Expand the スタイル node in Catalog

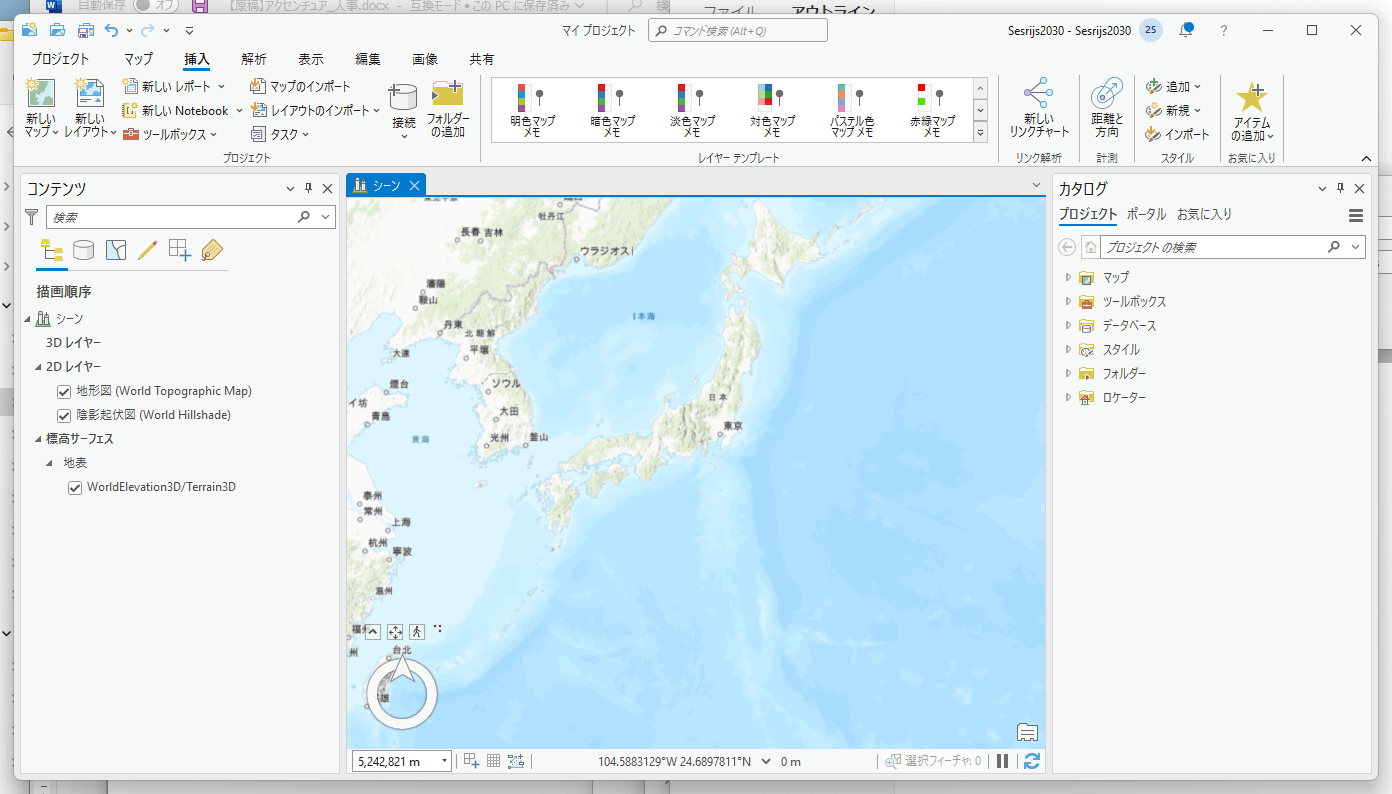[x=1068, y=349]
